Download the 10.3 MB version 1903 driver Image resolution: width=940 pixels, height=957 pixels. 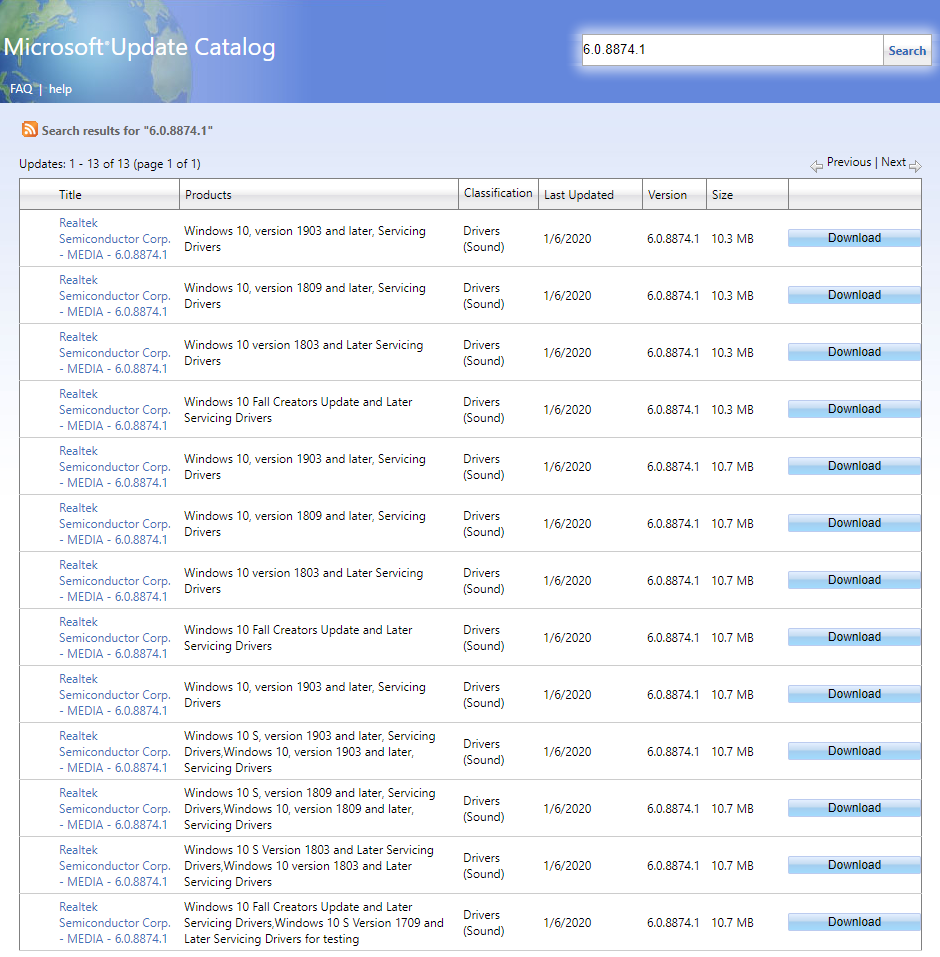pos(854,238)
